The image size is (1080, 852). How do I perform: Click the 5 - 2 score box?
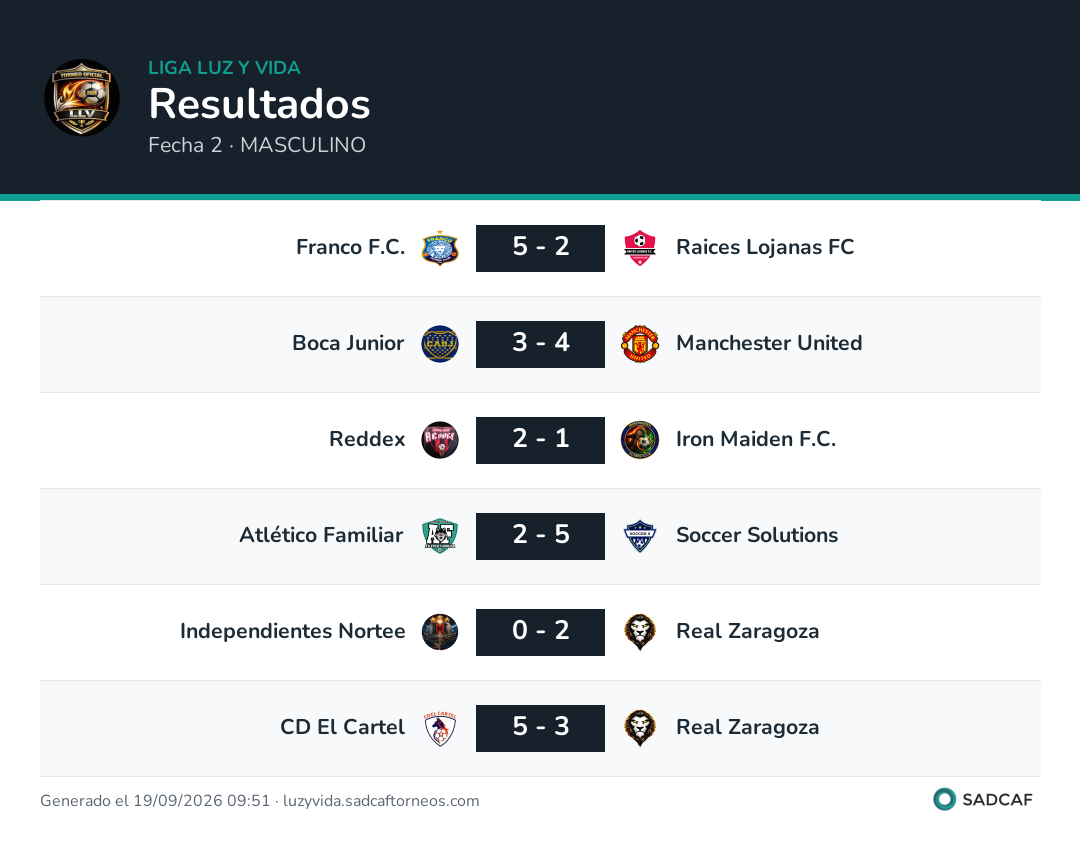tap(541, 248)
